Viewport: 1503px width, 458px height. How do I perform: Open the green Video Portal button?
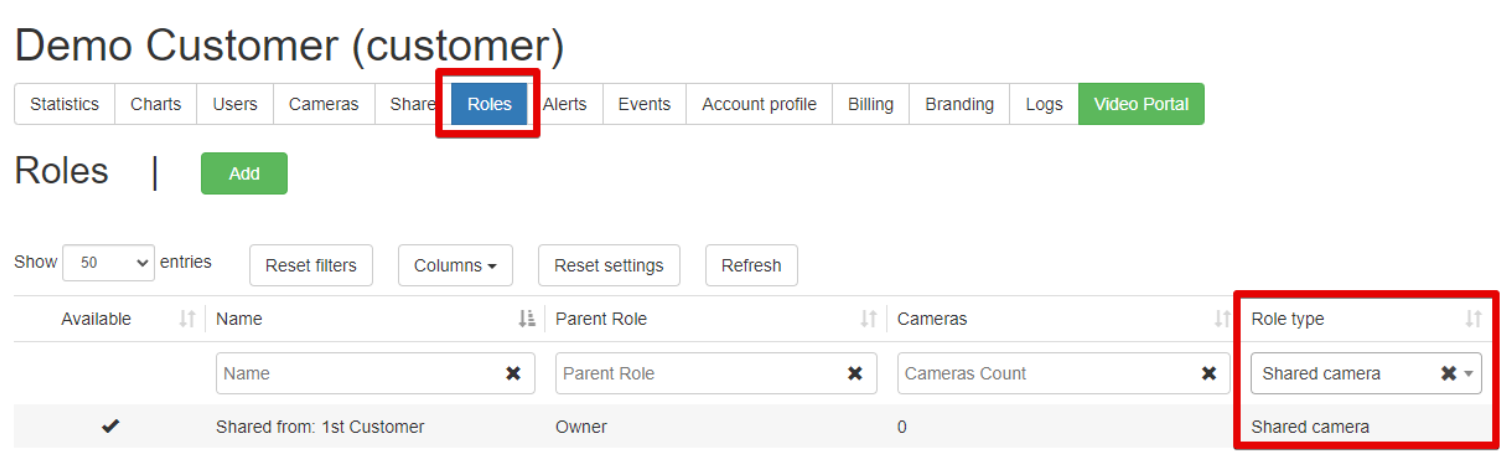click(1141, 104)
